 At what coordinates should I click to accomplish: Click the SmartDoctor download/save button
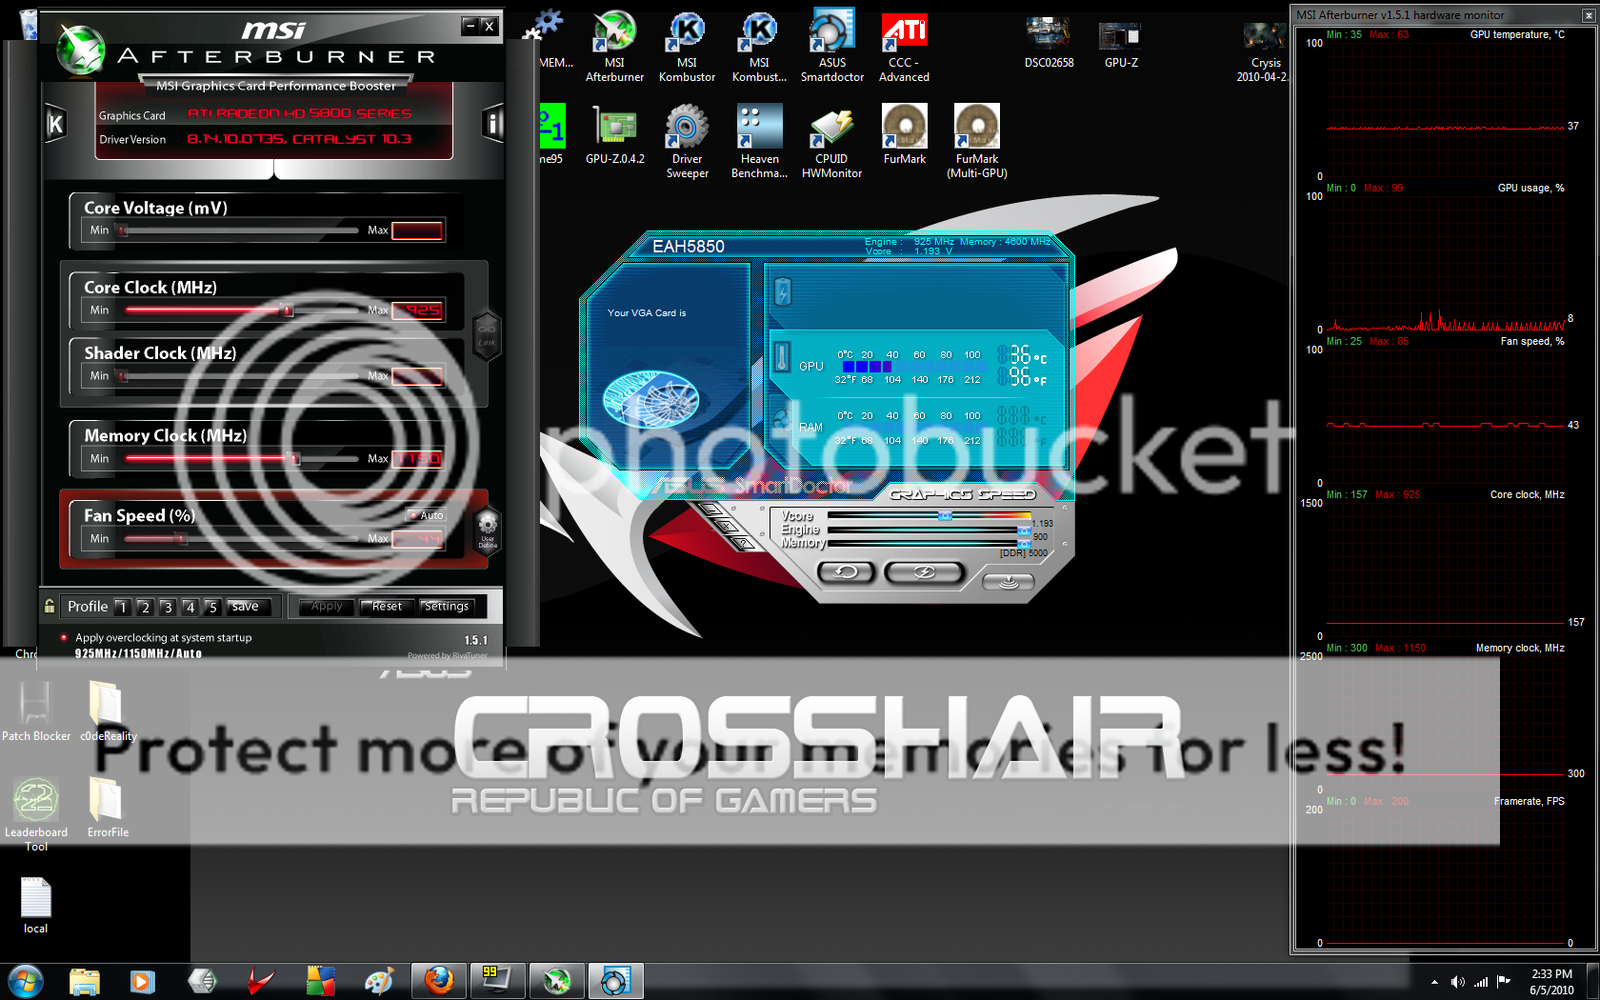1009,582
